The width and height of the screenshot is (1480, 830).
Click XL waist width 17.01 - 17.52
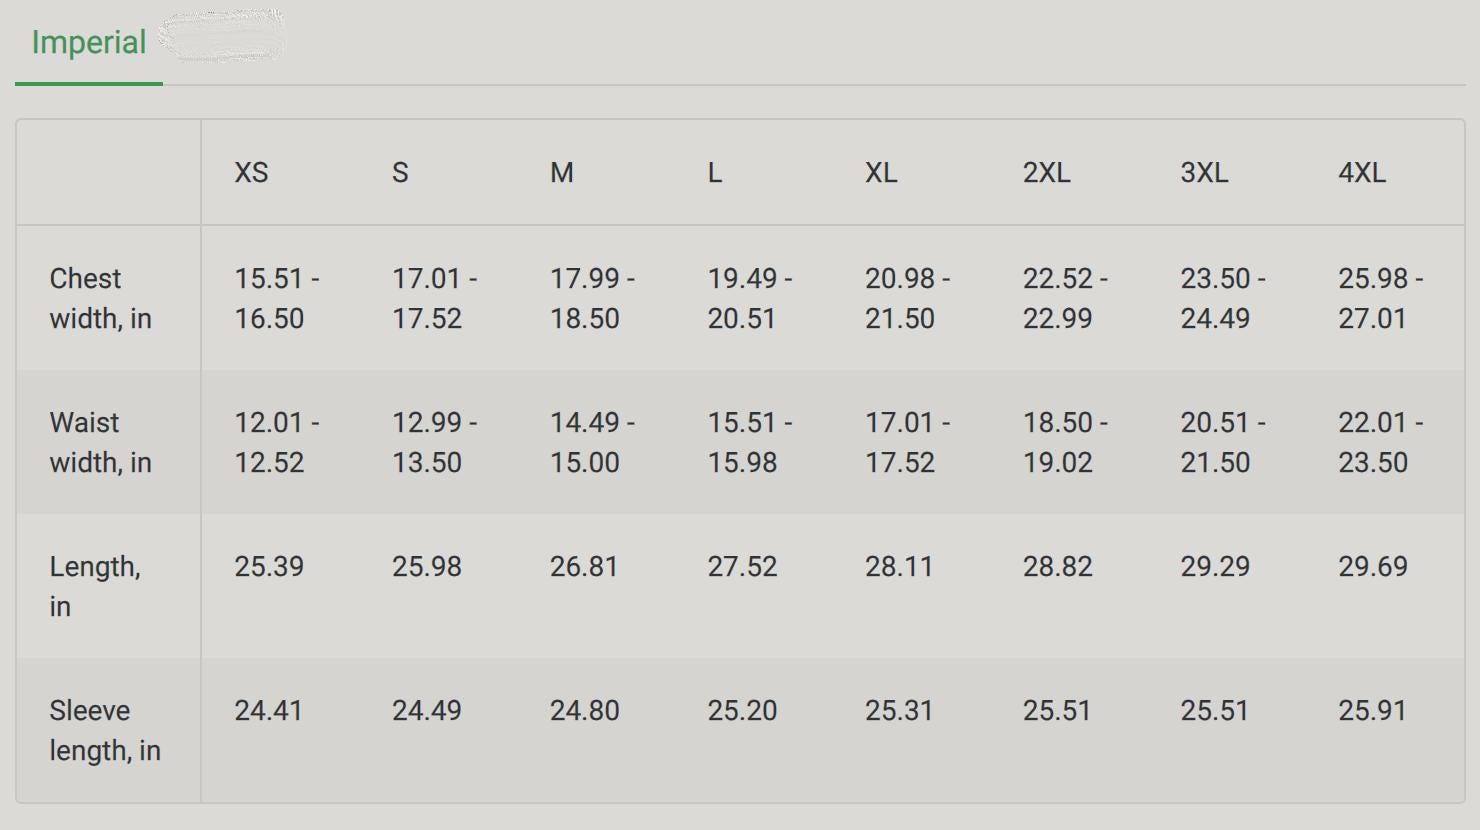[x=907, y=442]
